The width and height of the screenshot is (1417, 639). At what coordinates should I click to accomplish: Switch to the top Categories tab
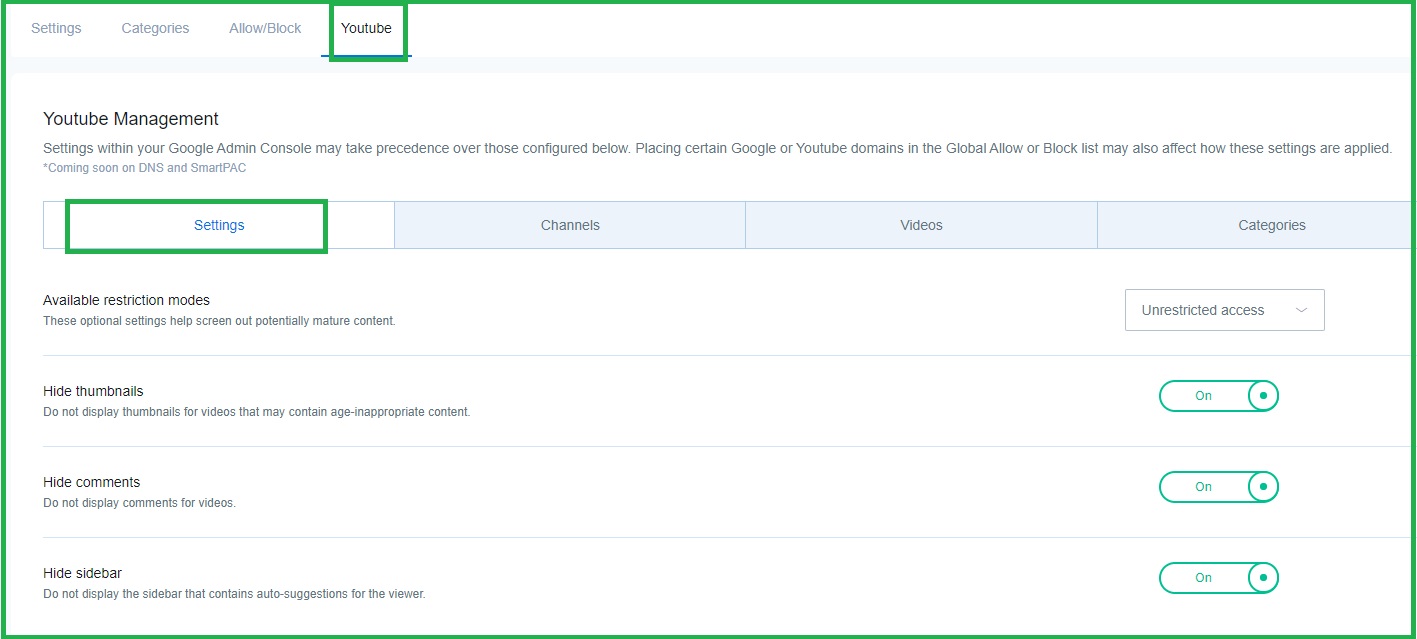coord(155,28)
